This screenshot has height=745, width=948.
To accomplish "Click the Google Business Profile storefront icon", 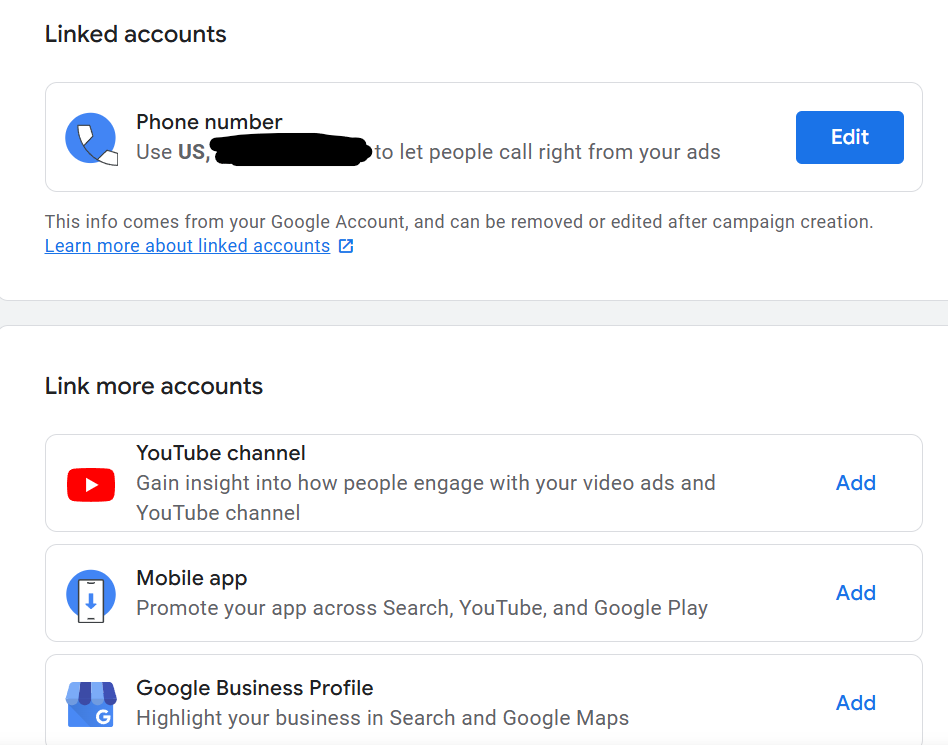I will (91, 704).
